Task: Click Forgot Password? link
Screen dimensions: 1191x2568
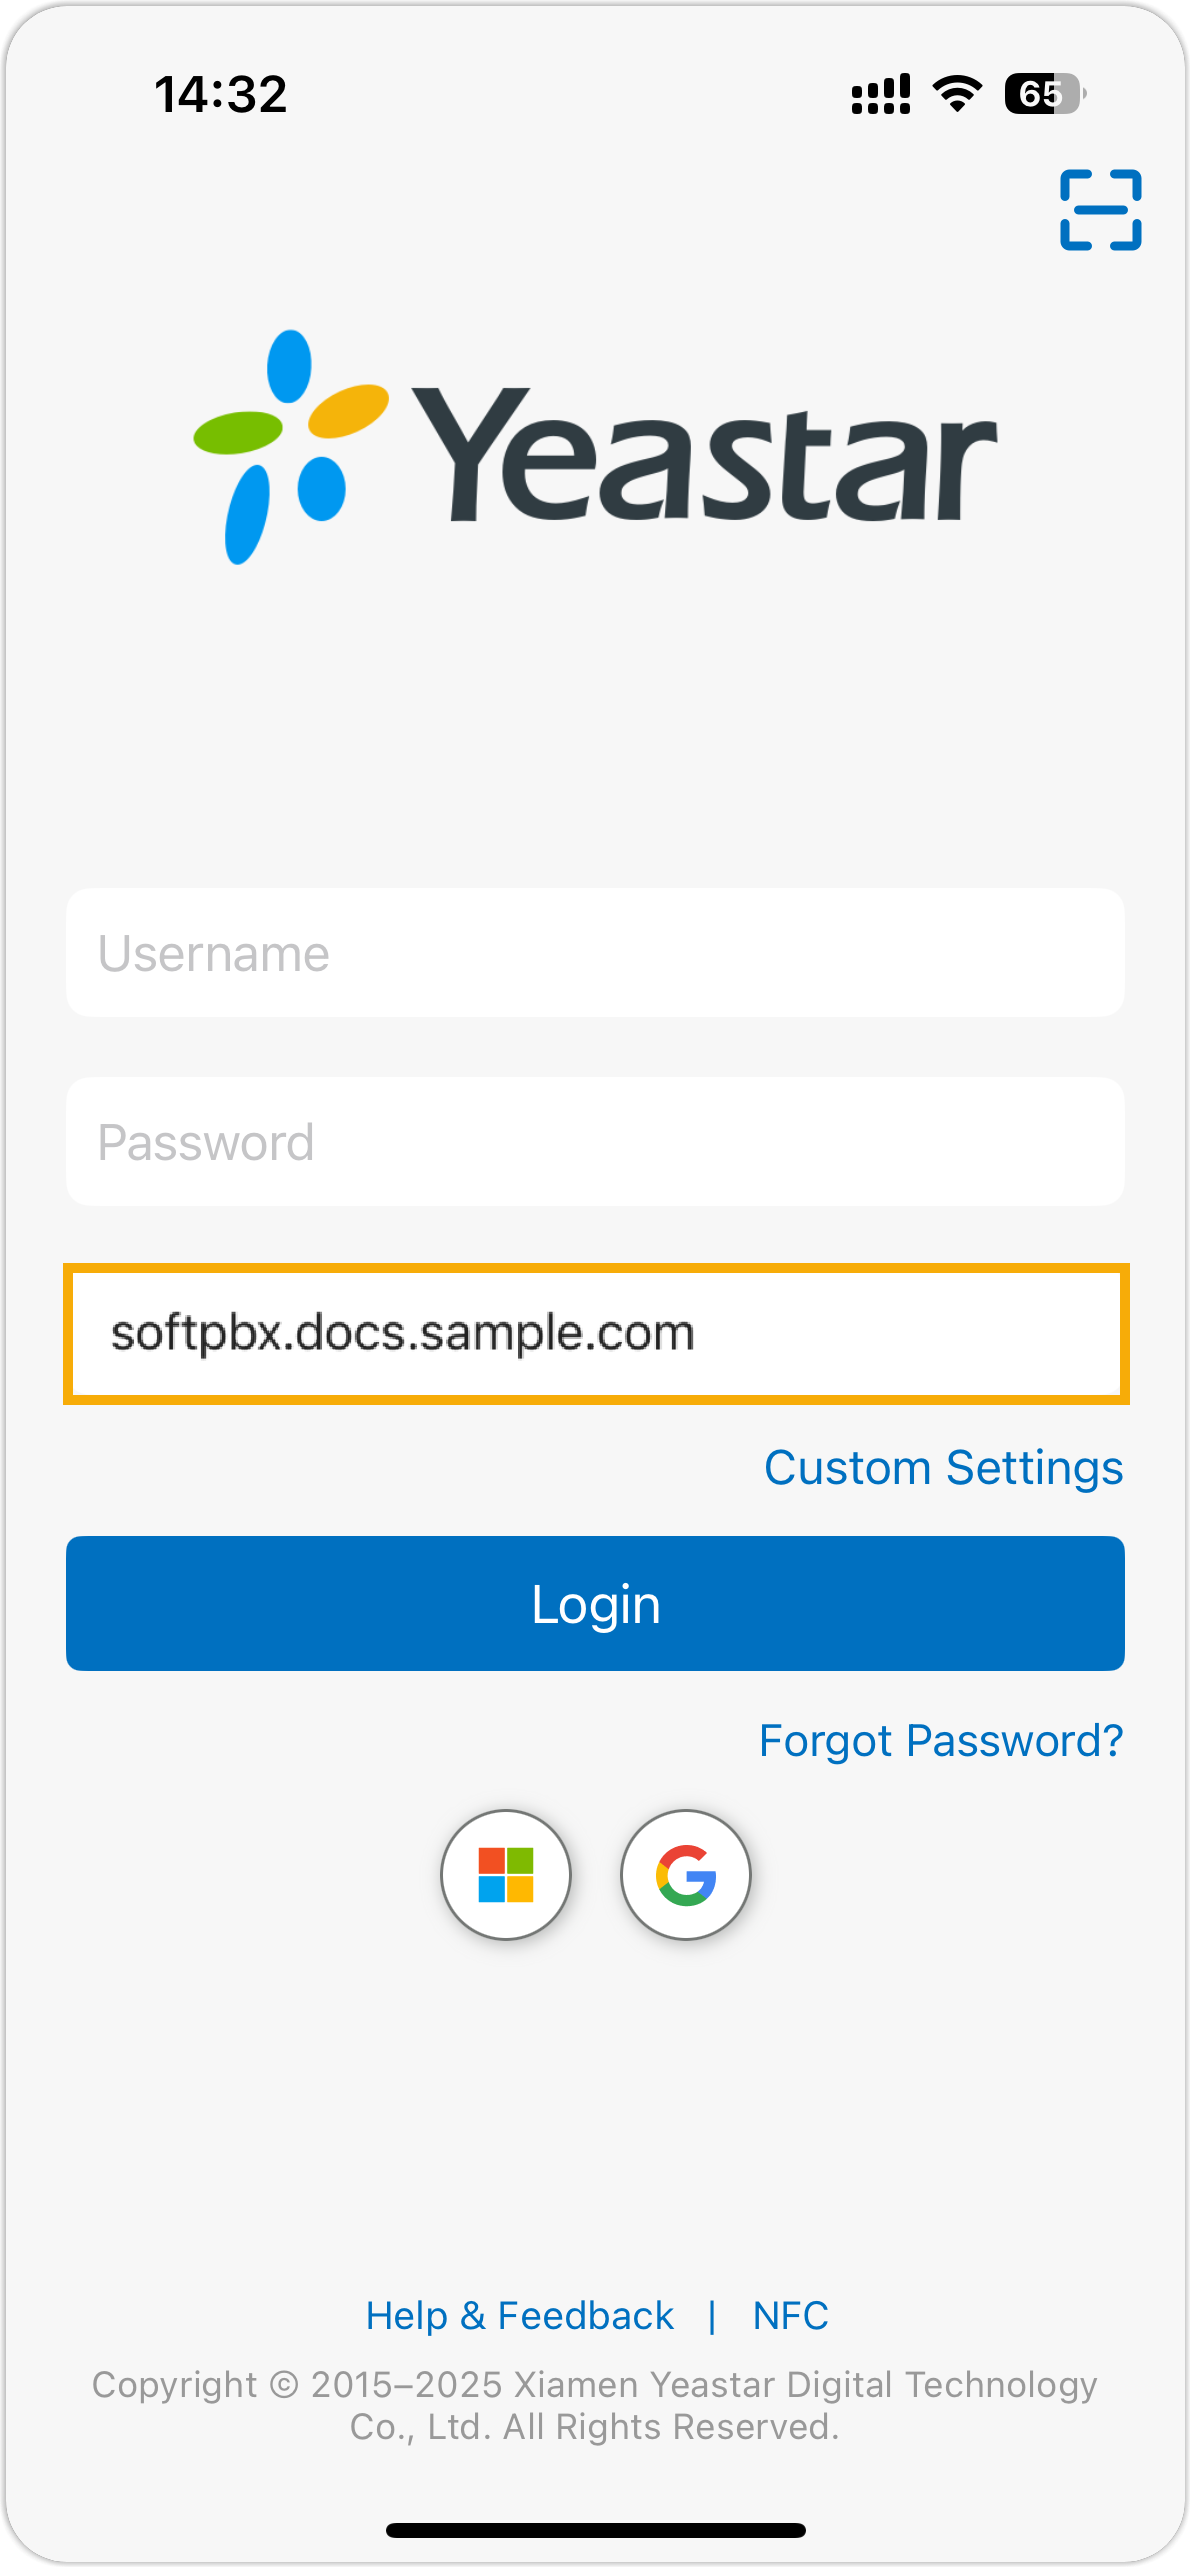Action: (941, 1741)
